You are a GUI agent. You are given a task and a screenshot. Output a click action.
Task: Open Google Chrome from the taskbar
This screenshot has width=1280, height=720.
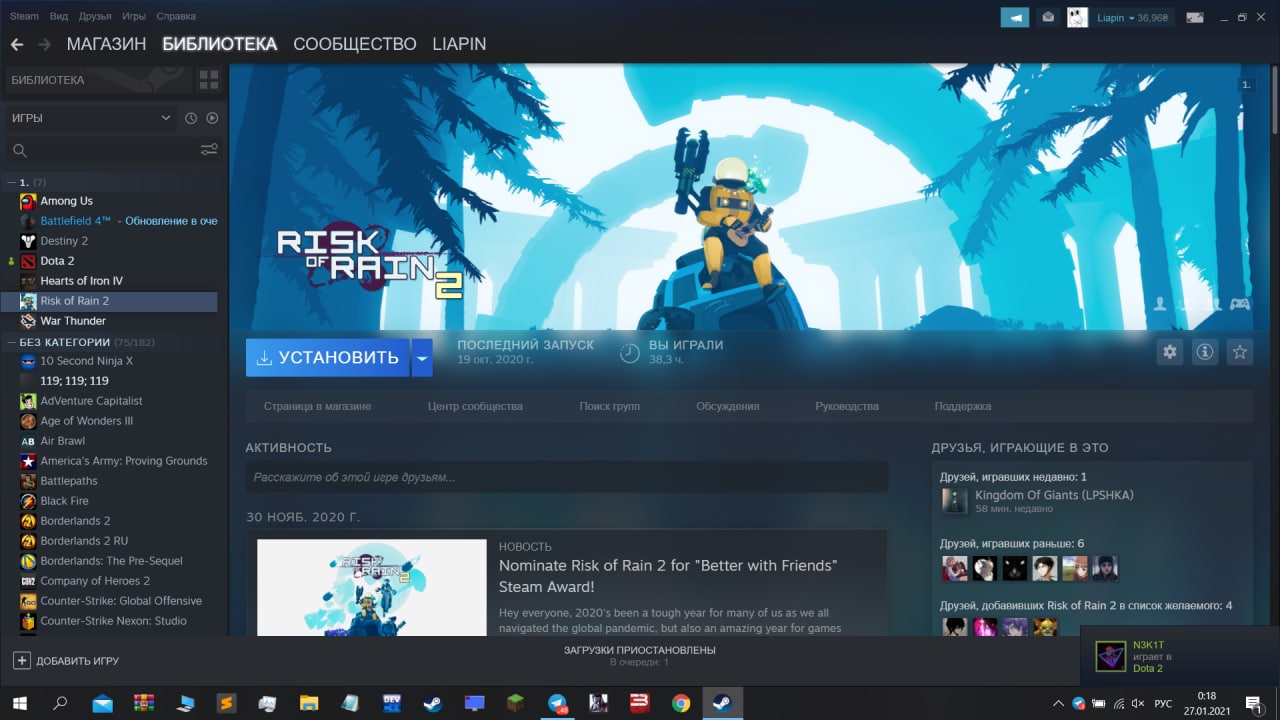pos(681,703)
